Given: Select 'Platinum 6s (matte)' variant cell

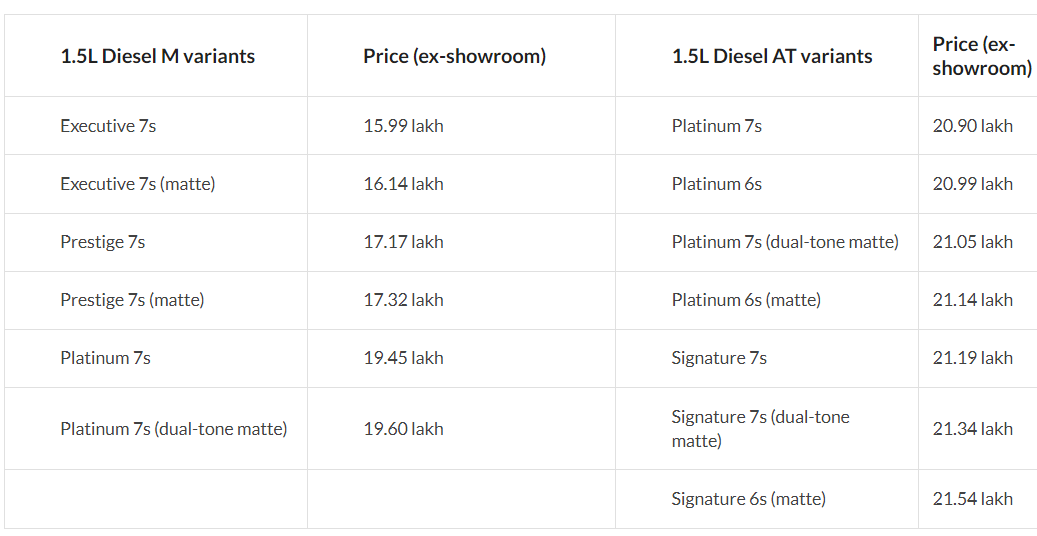Looking at the screenshot, I should (x=746, y=300).
